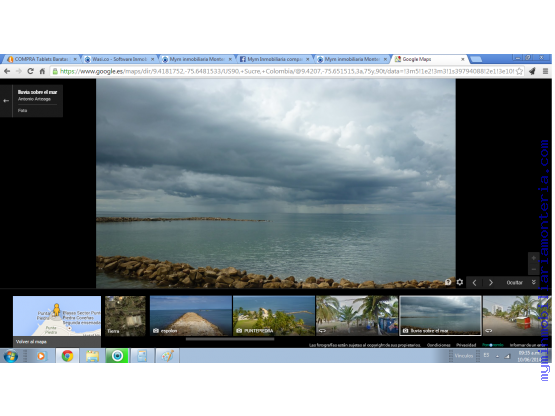This screenshot has height=416, width=555.
Task: Click the photo title 'lluvia sobre el mar'
Action: 38,92
